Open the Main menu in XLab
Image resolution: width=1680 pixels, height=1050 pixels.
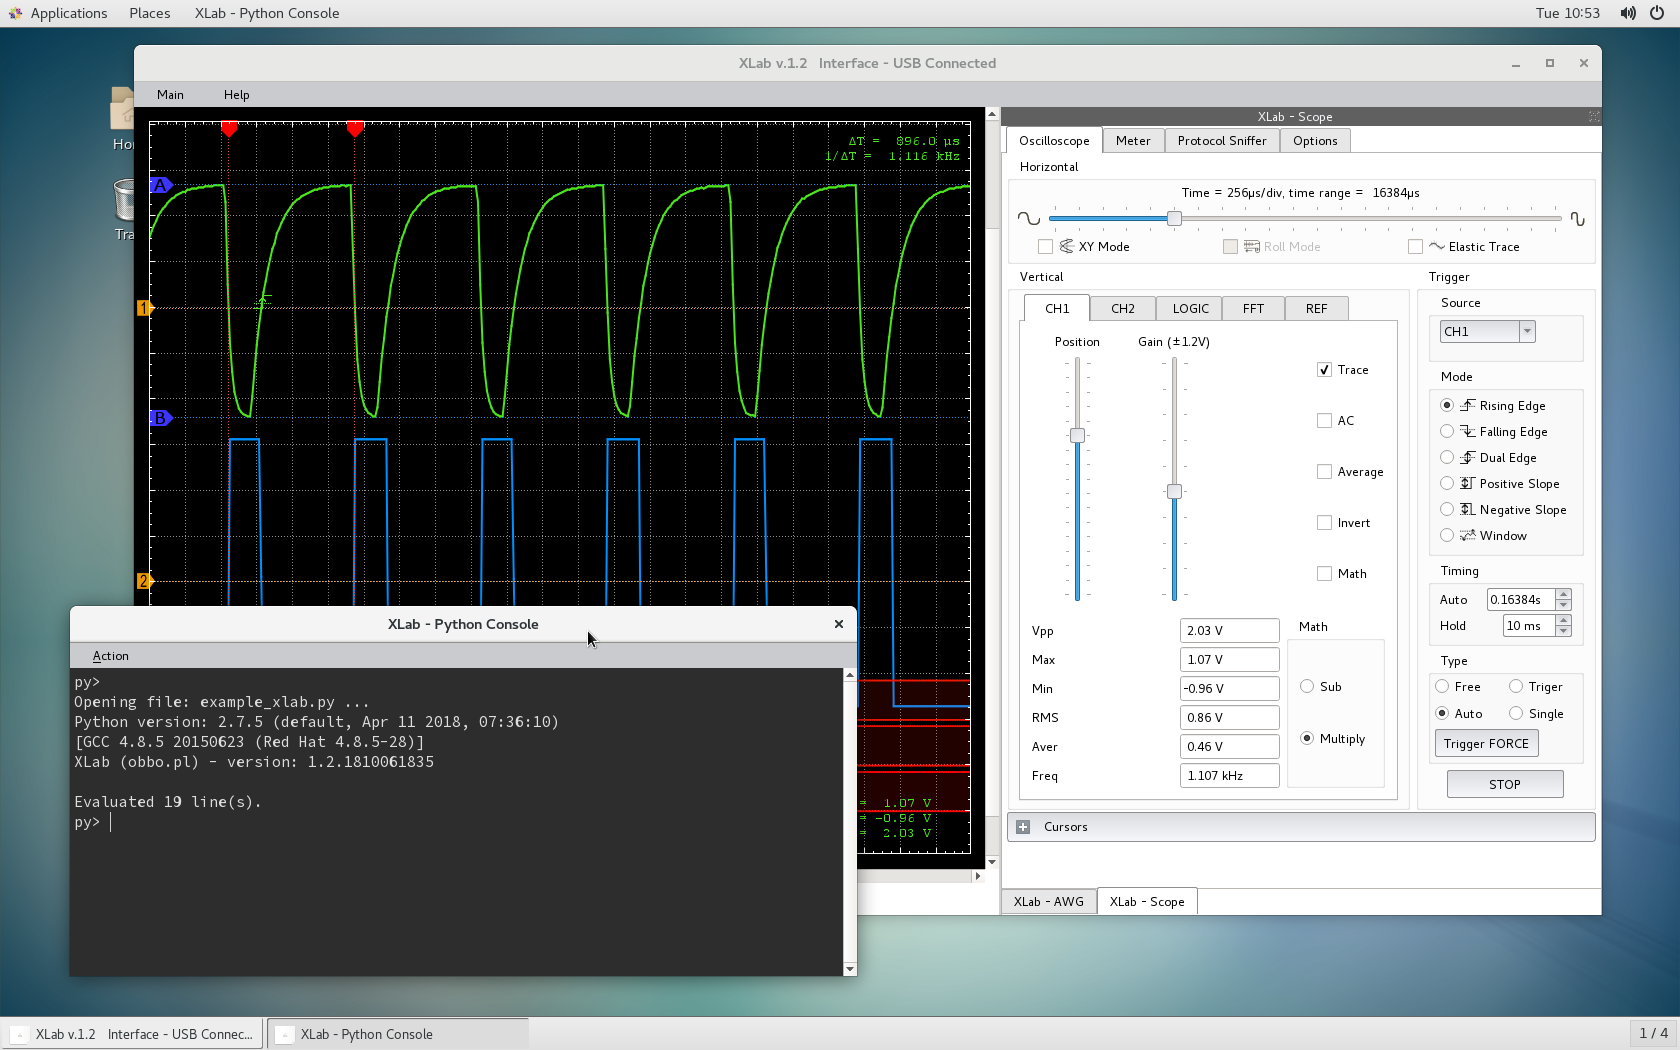(170, 95)
